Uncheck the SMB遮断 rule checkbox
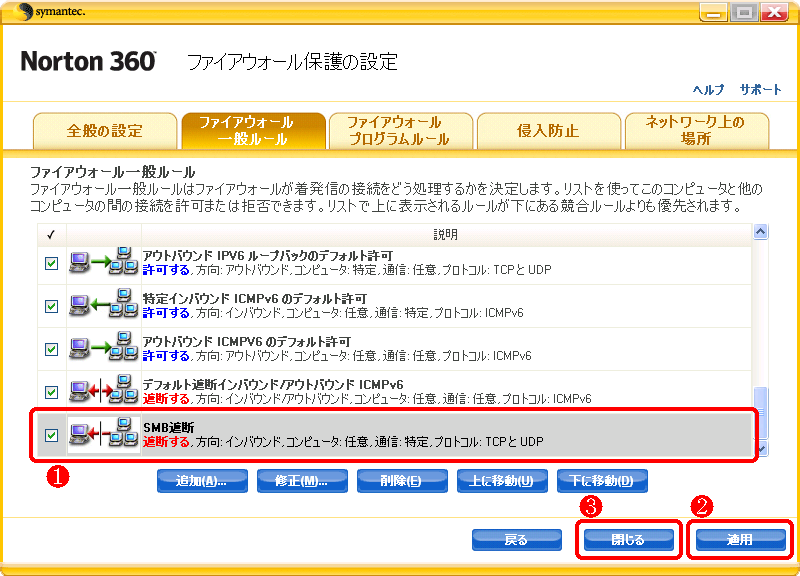The image size is (800, 576). coord(51,435)
